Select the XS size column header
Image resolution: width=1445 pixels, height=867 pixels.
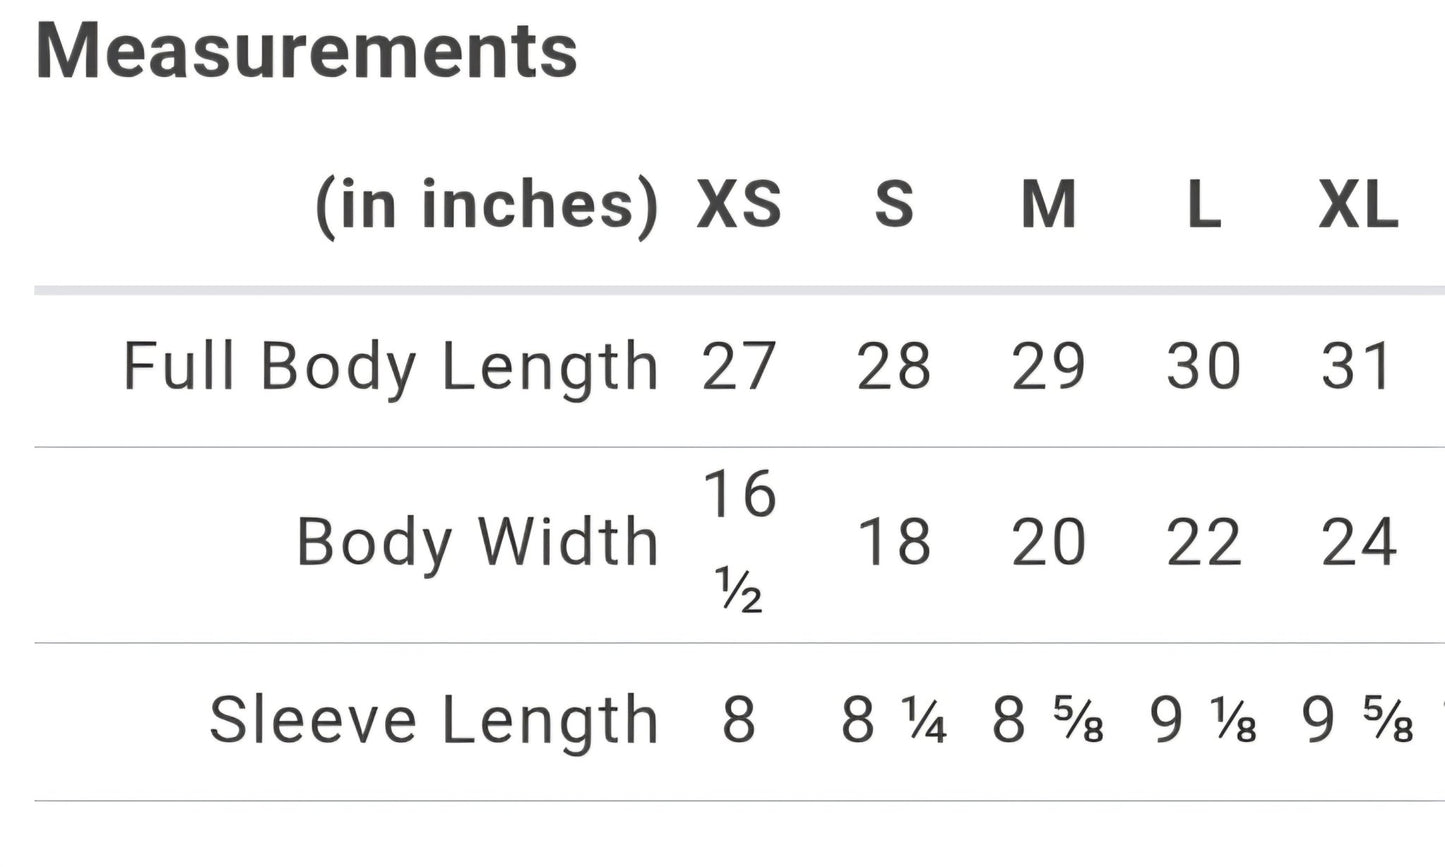click(739, 205)
